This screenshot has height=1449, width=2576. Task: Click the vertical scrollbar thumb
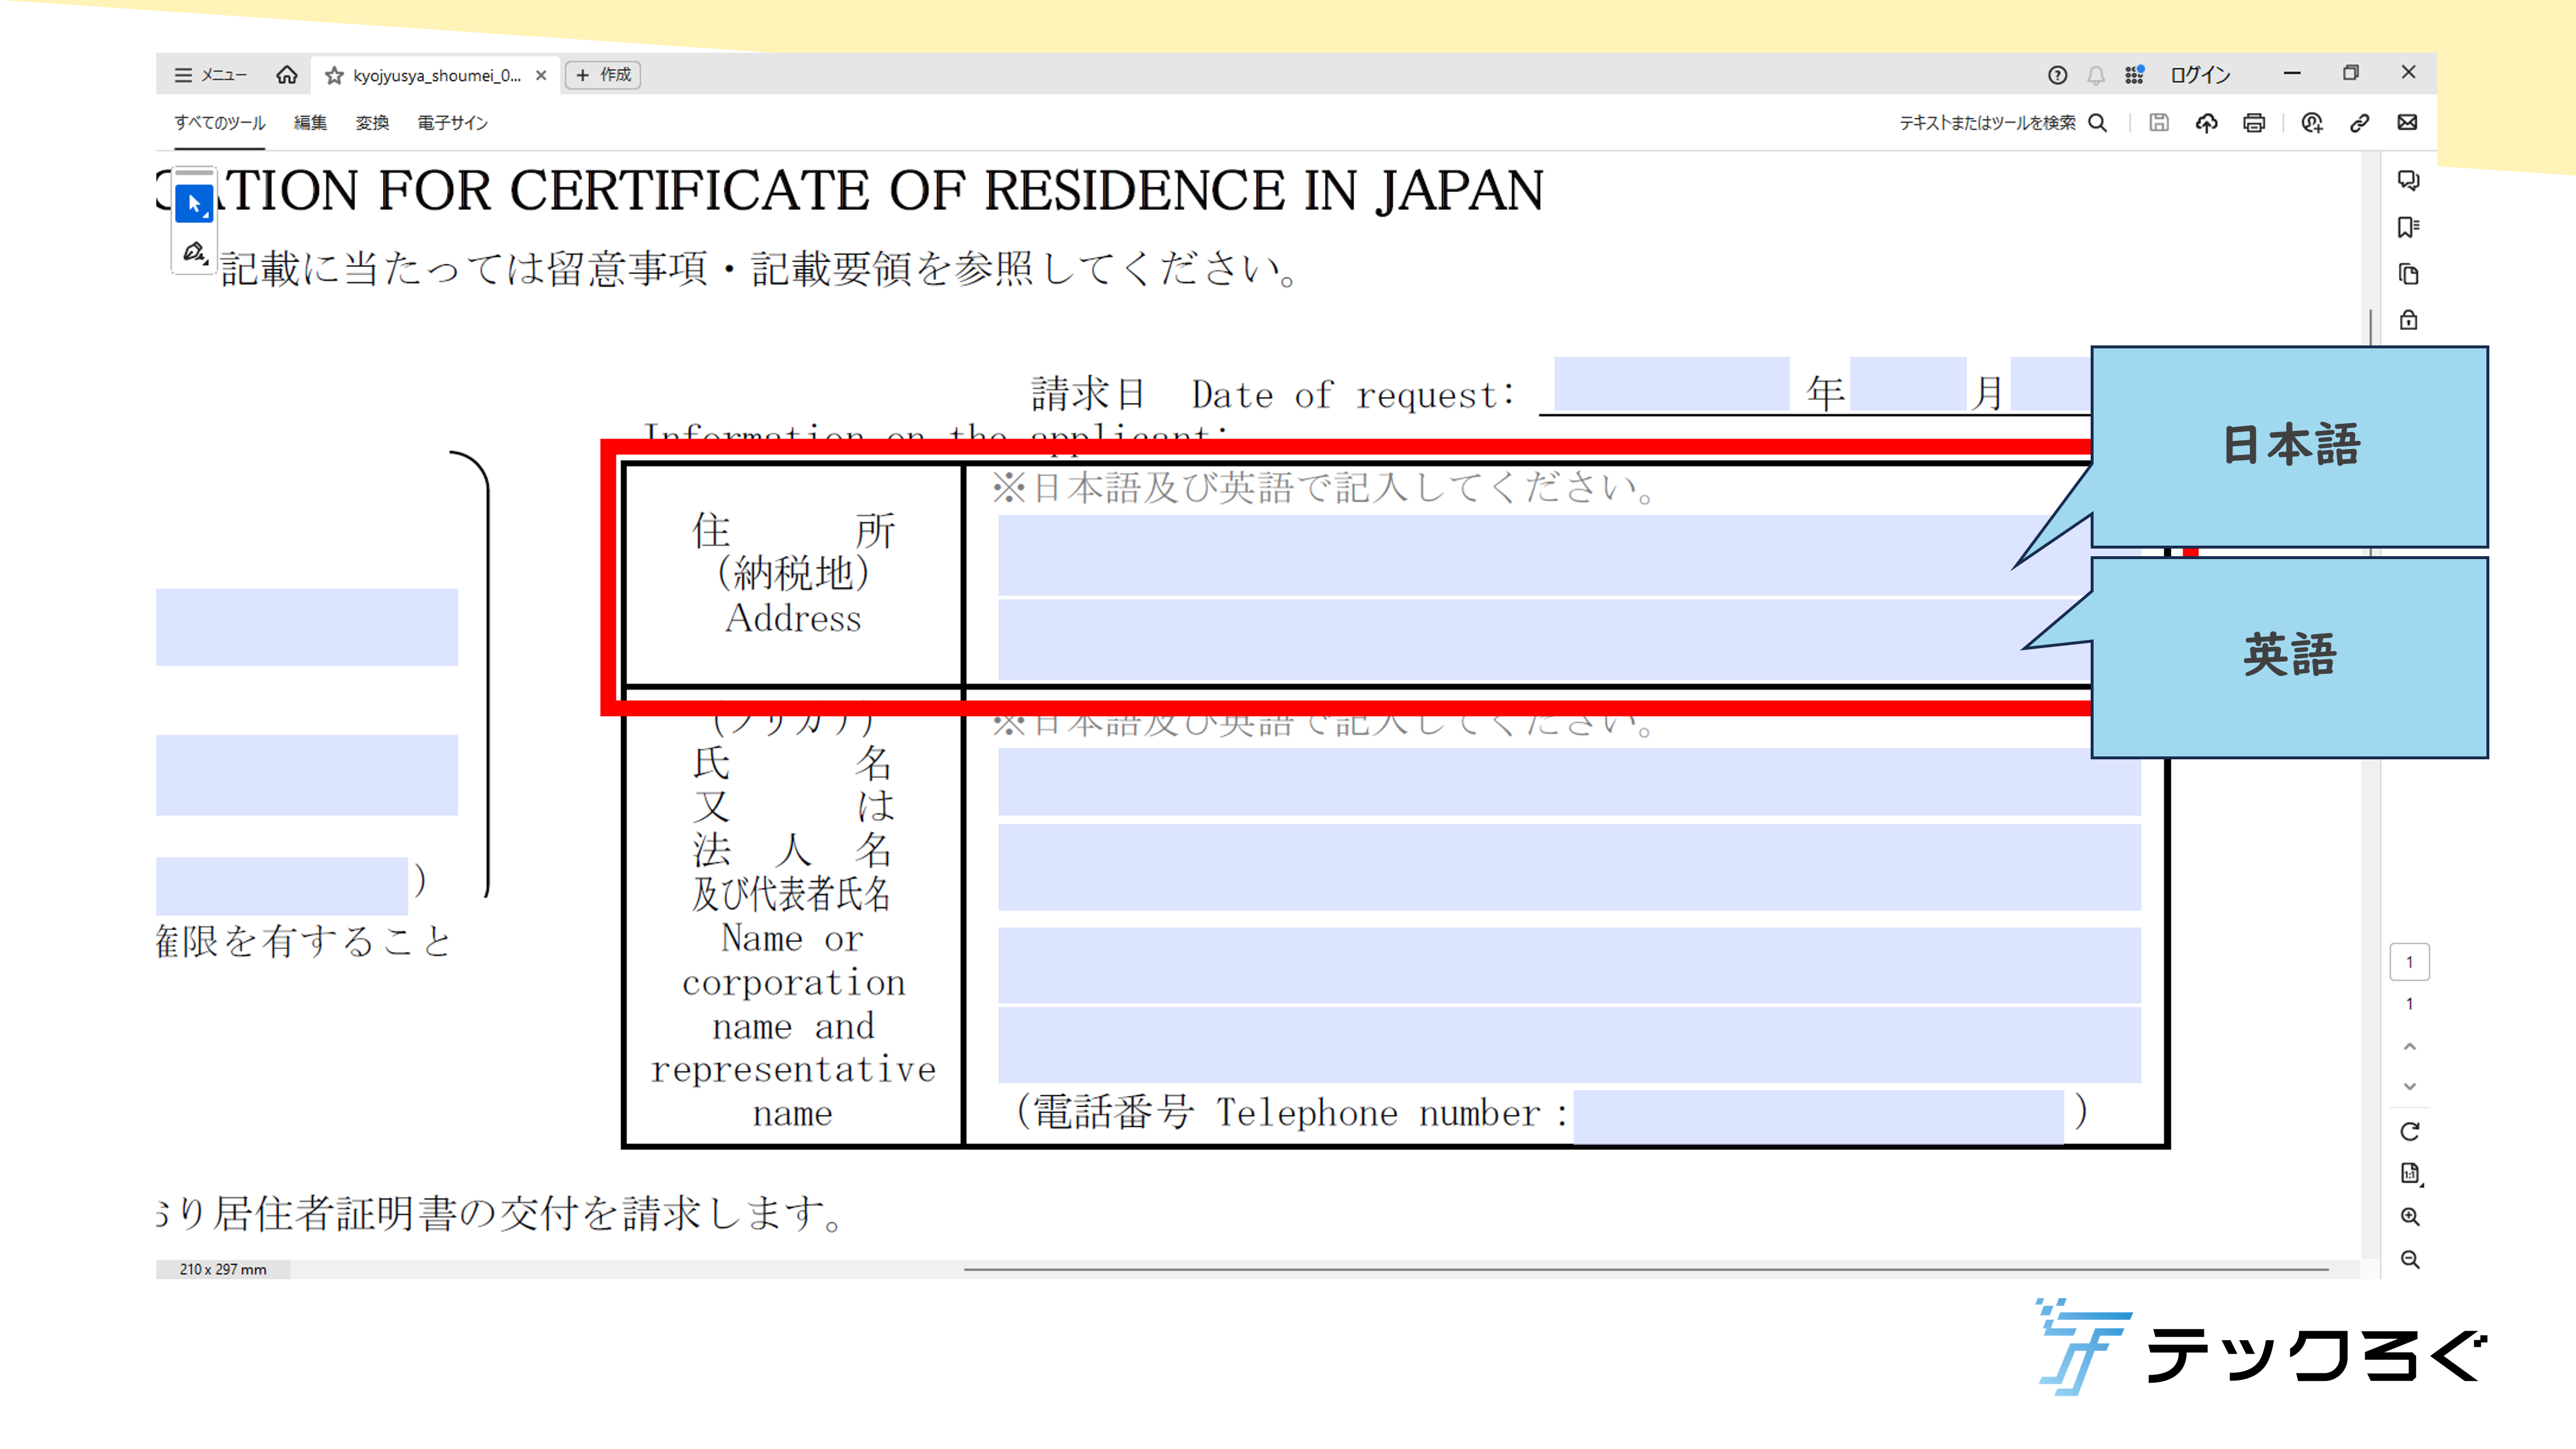coord(2371,328)
